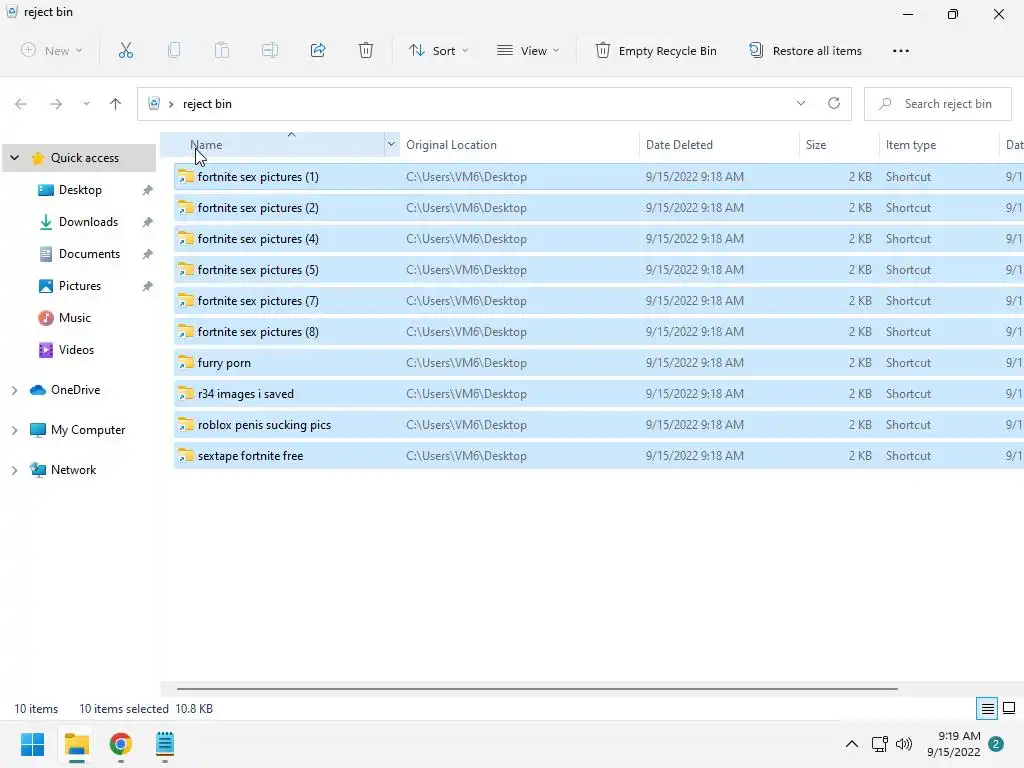The height and width of the screenshot is (768, 1024).
Task: Select Desktop in Quick access
Action: click(x=80, y=190)
